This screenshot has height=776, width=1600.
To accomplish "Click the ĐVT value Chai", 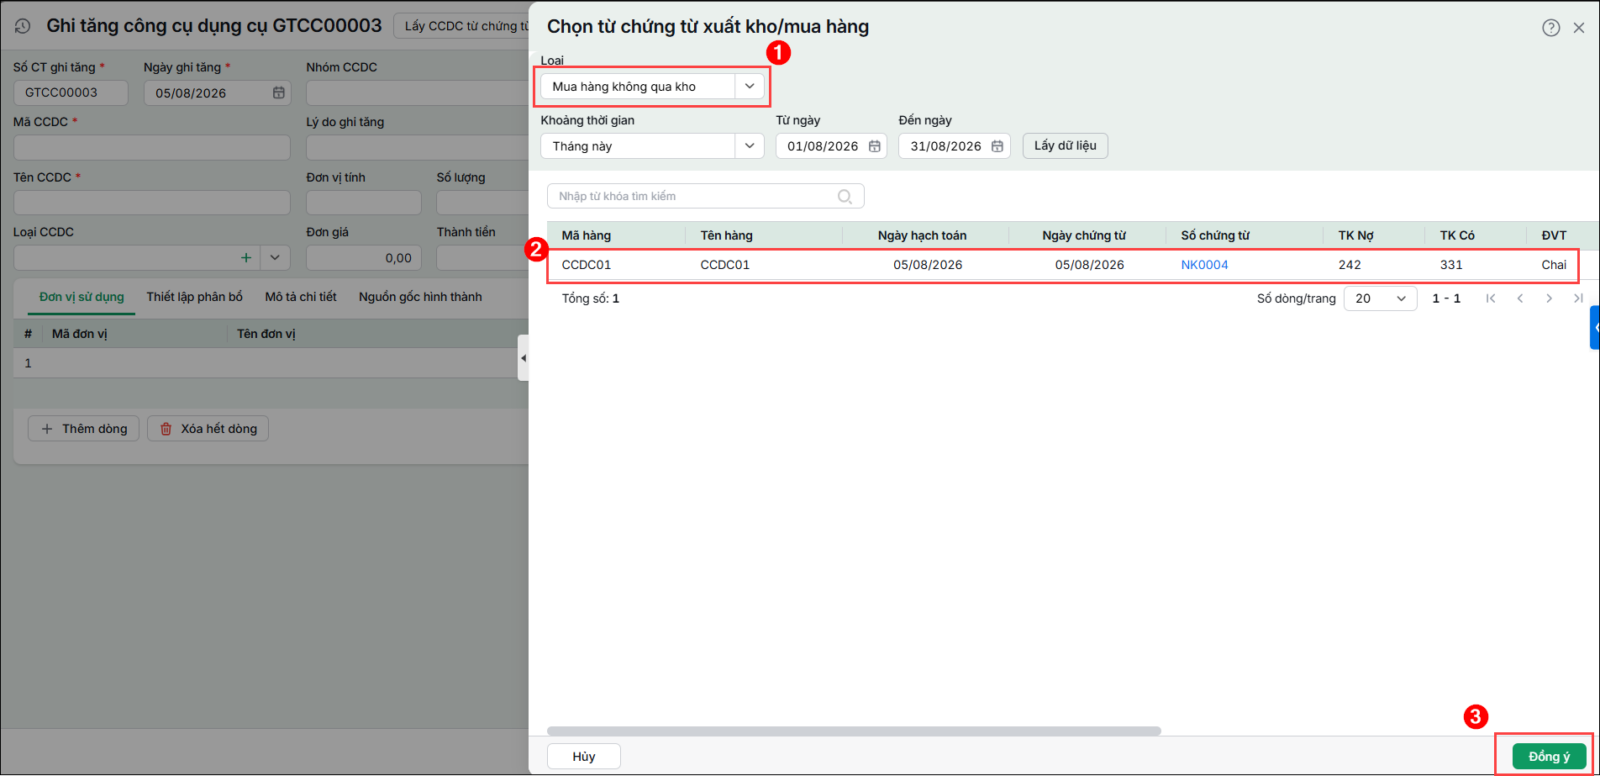I will tap(1554, 265).
